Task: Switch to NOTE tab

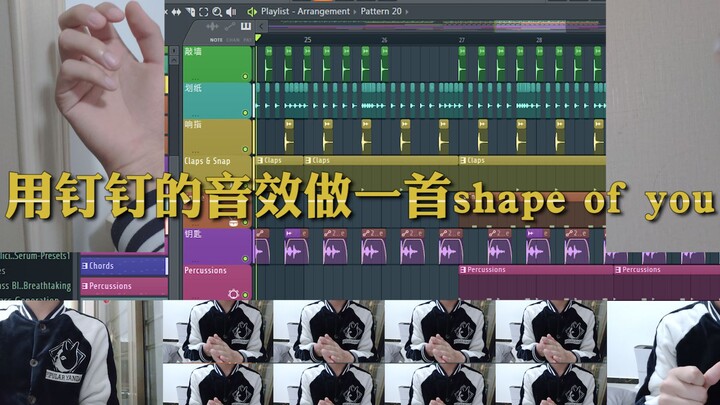Action: point(216,40)
